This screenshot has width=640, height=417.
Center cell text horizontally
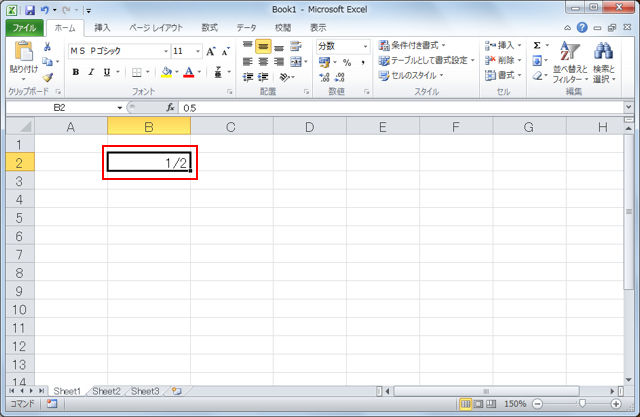point(263,62)
